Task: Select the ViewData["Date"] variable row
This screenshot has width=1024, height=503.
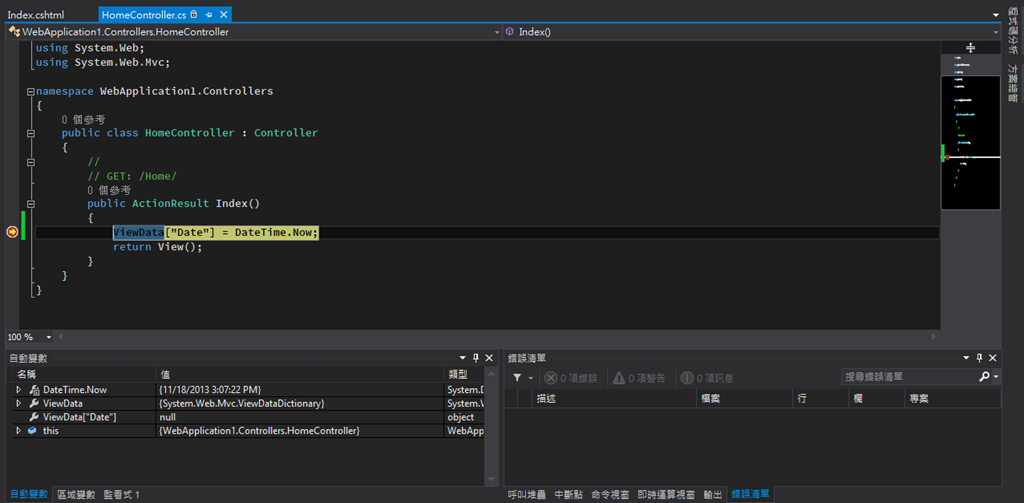Action: (x=248, y=417)
